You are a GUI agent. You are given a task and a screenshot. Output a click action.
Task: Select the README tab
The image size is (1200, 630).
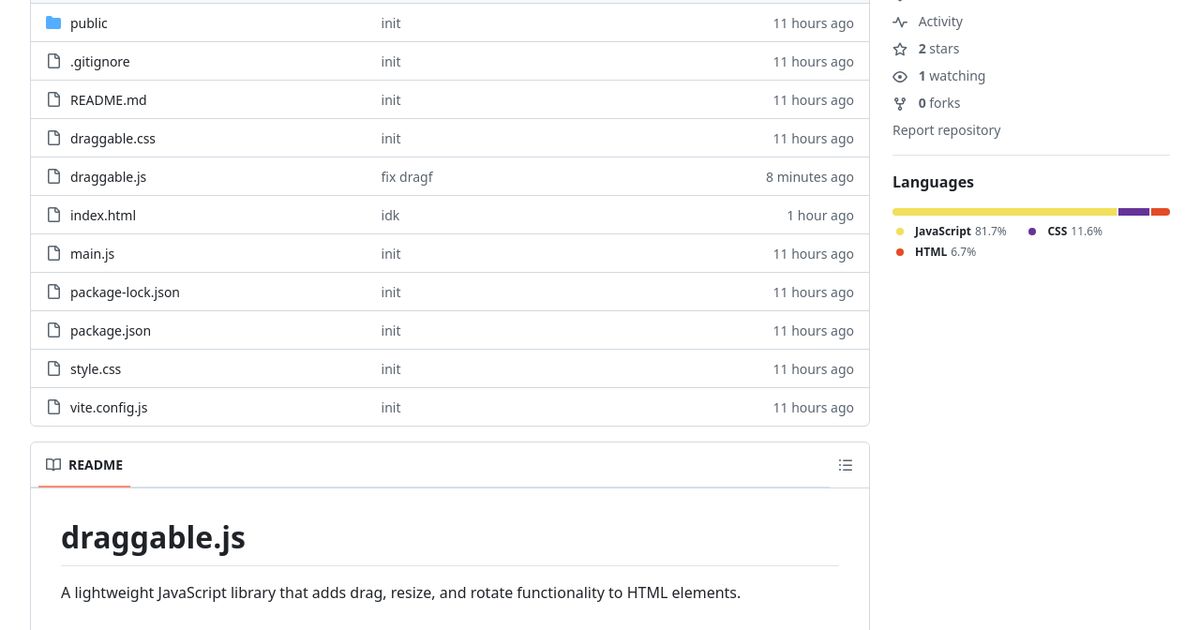85,465
